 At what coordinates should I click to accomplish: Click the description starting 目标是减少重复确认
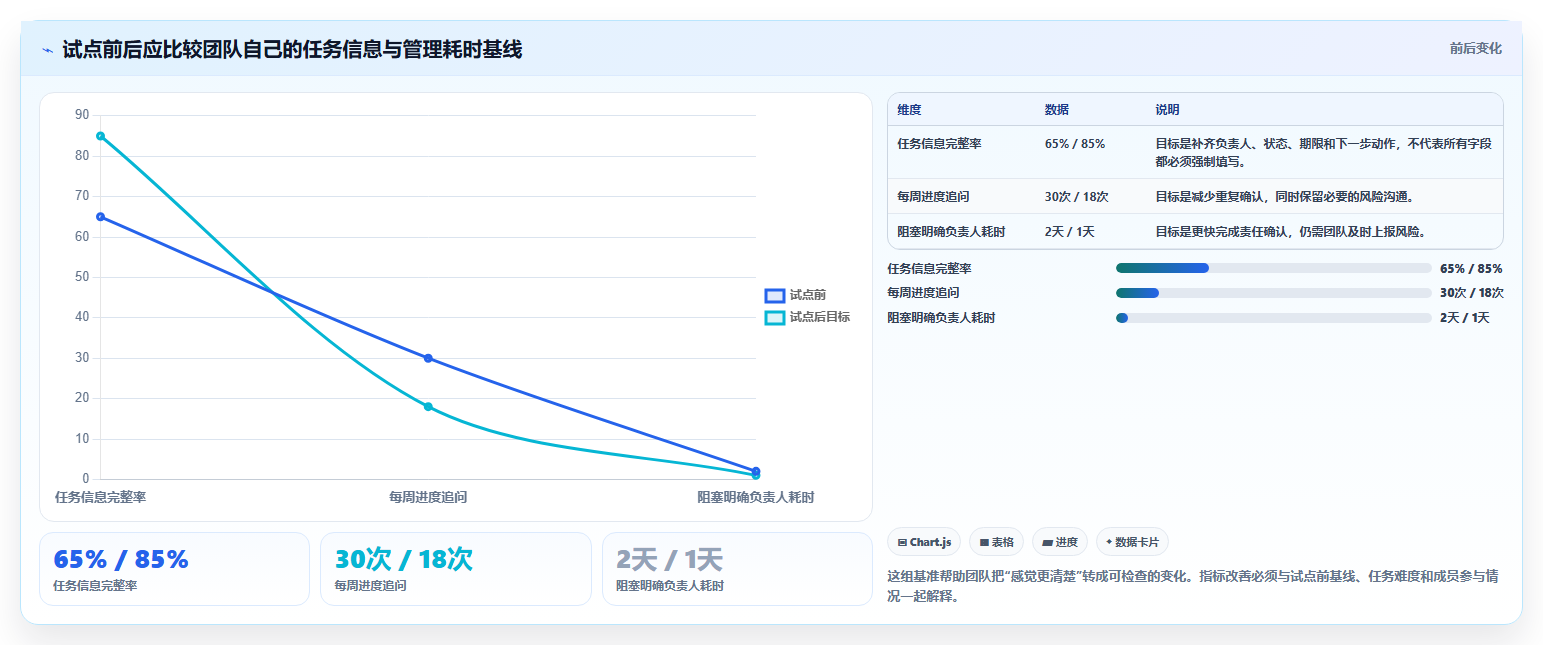point(1285,197)
